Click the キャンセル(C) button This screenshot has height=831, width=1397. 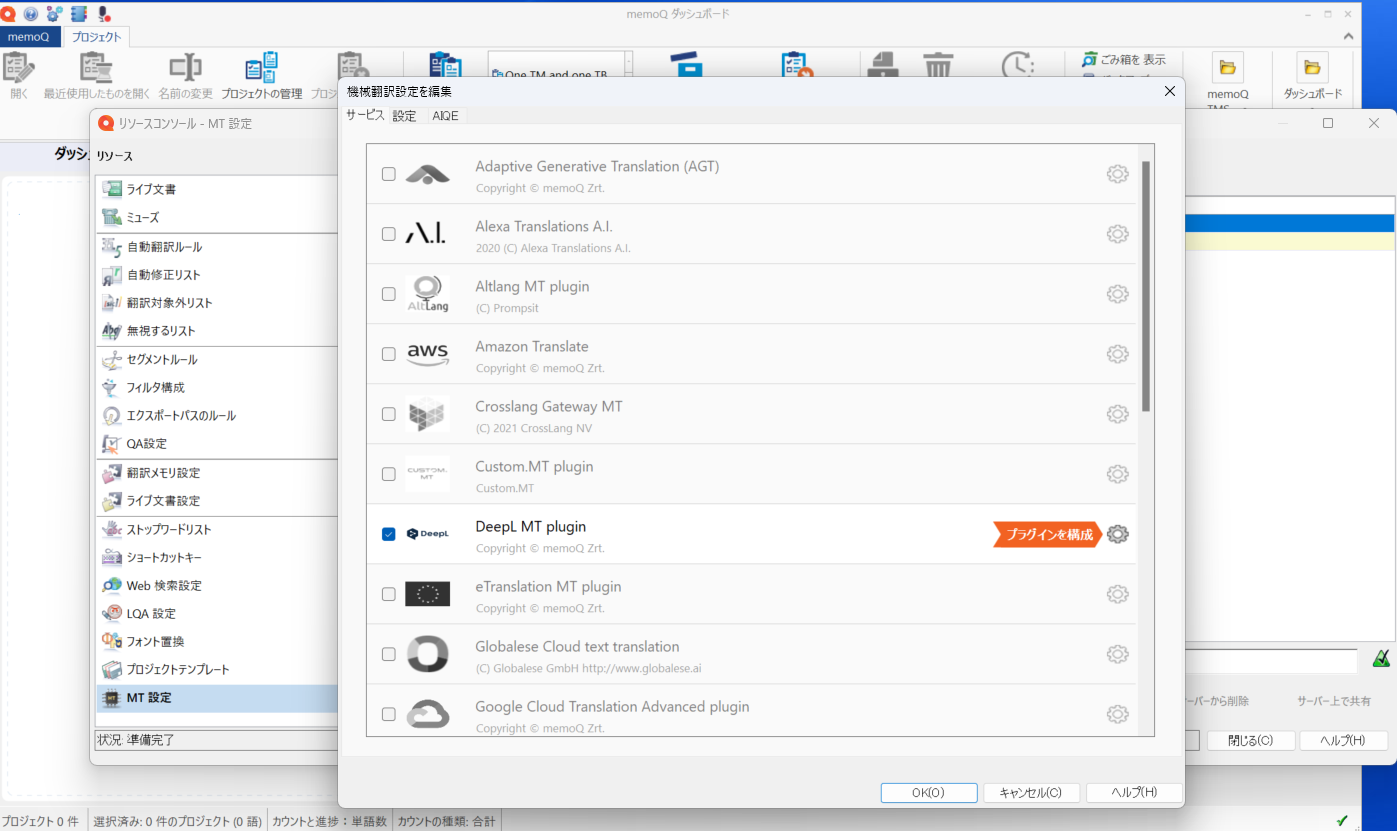click(1031, 792)
